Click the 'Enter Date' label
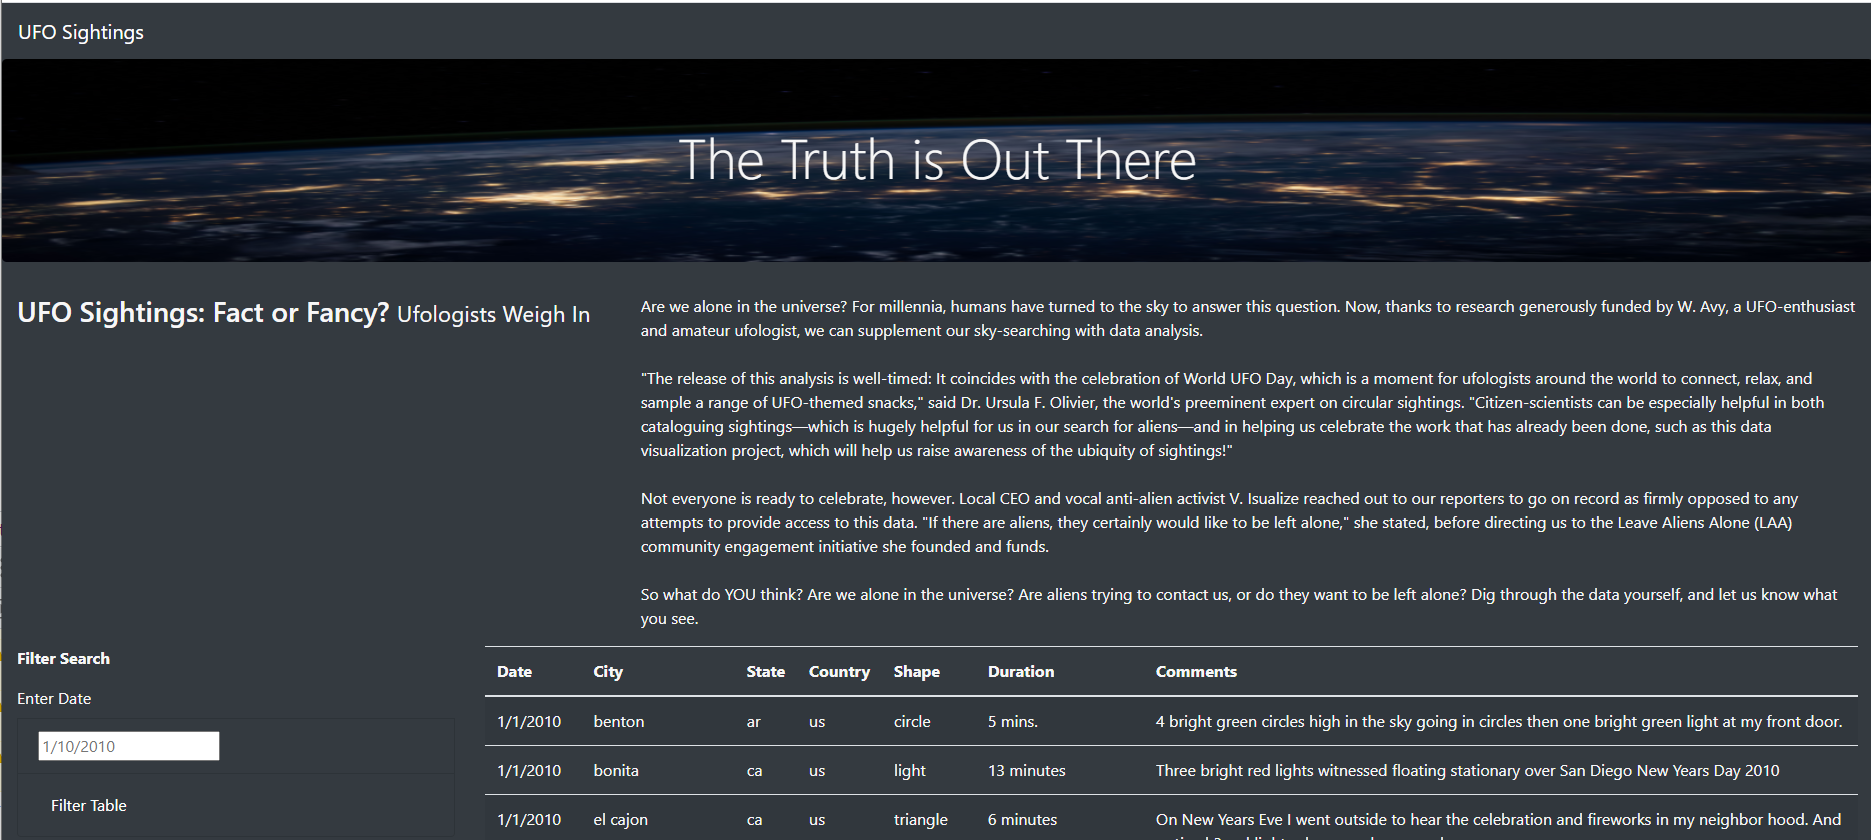 tap(54, 698)
